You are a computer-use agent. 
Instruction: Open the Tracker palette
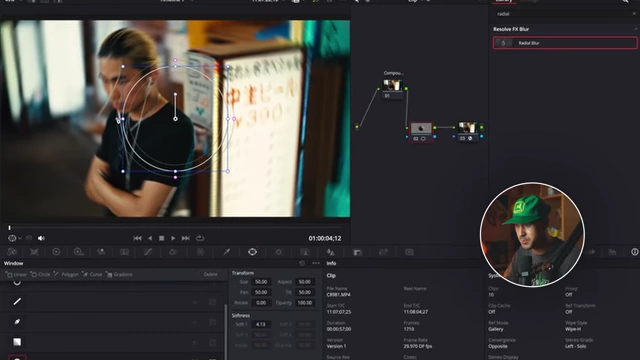(279, 252)
